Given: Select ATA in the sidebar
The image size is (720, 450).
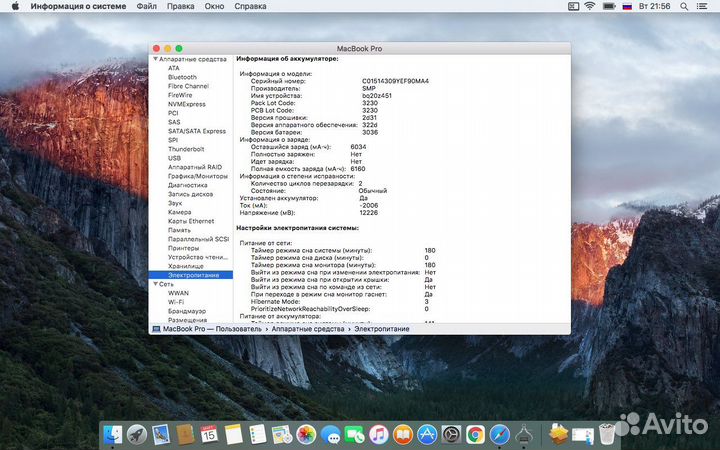Looking at the screenshot, I should pyautogui.click(x=174, y=68).
